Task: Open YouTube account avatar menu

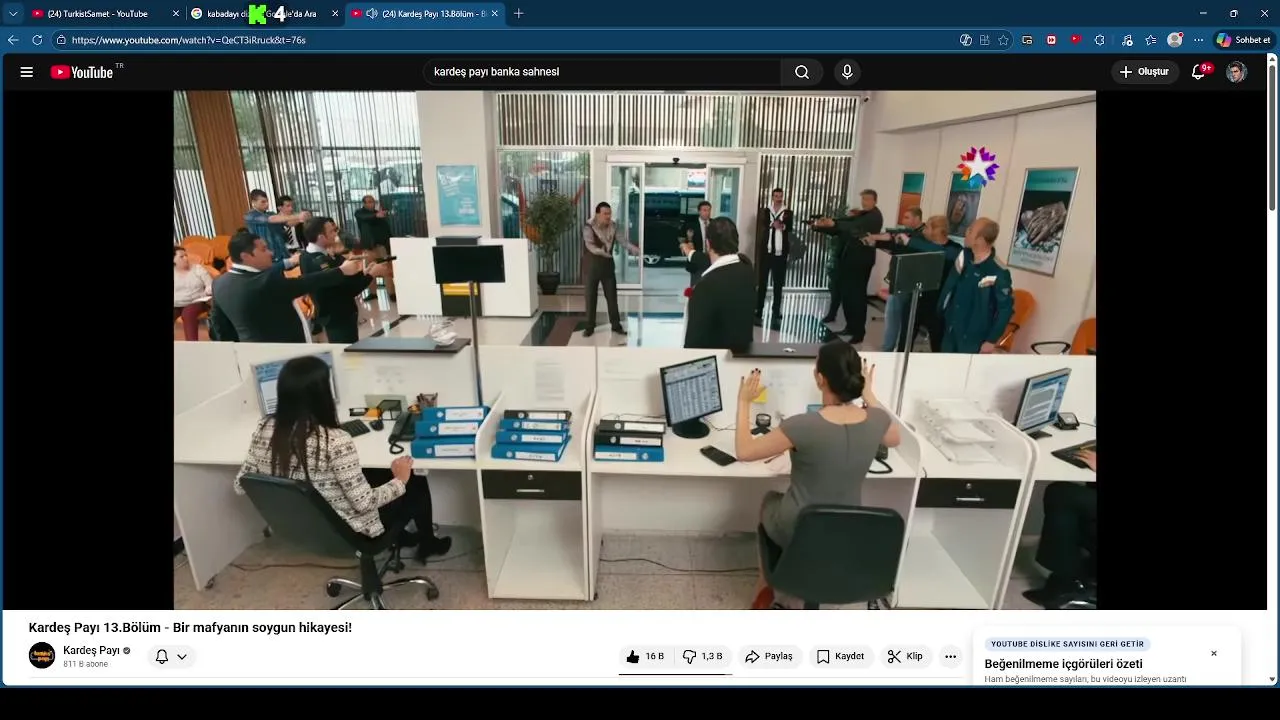Action: point(1237,72)
